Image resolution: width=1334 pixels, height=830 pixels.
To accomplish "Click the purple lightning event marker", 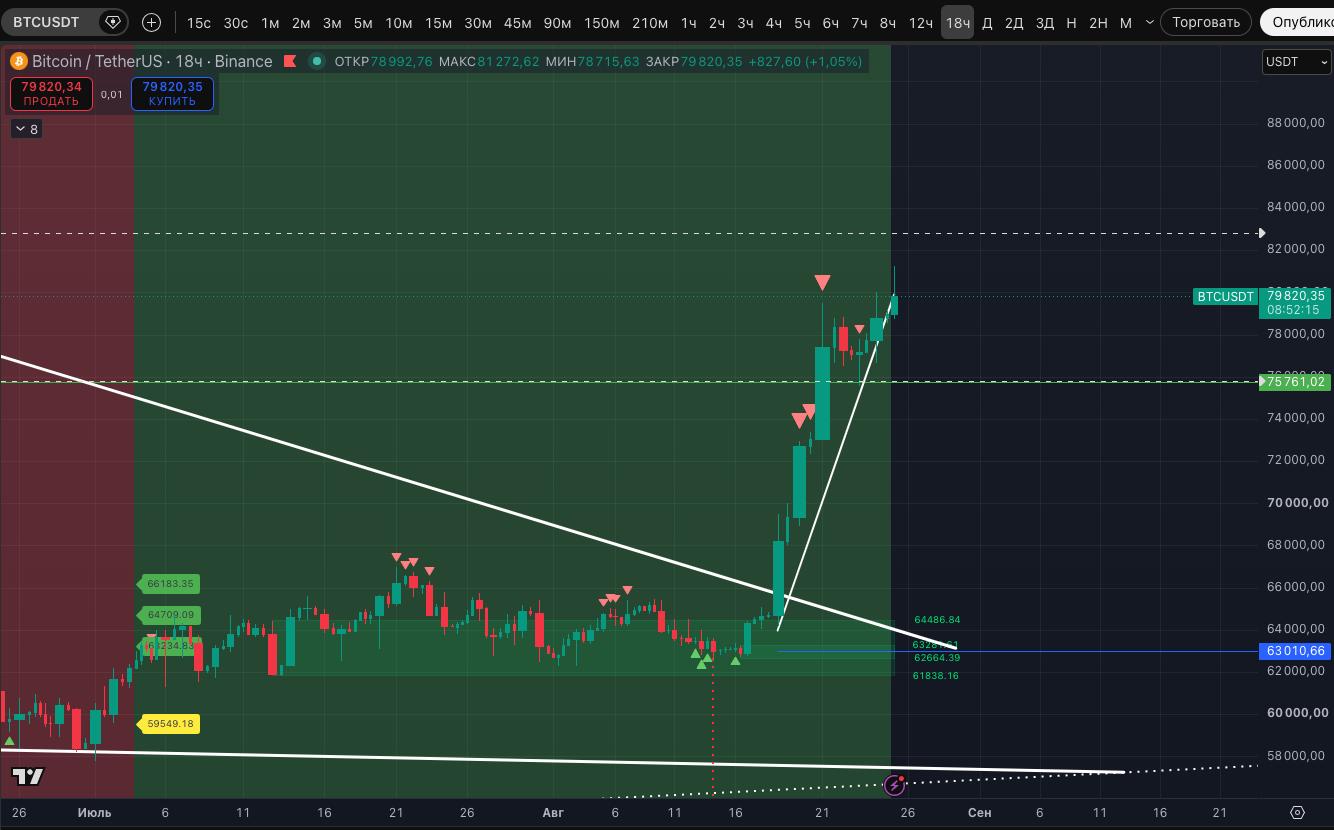I will 894,785.
